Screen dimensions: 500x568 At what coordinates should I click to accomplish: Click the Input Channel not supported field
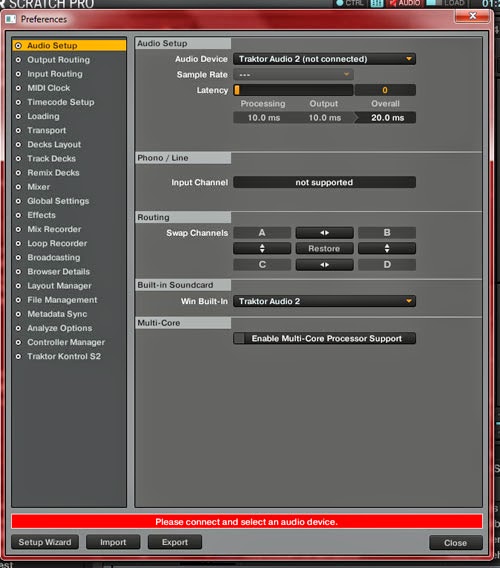[x=324, y=183]
